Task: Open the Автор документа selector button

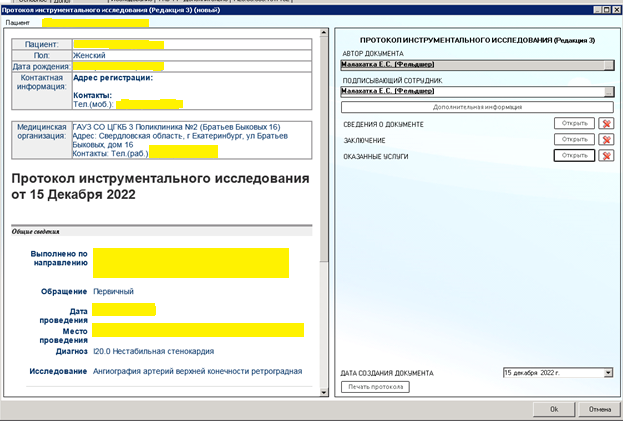Action: click(x=609, y=65)
